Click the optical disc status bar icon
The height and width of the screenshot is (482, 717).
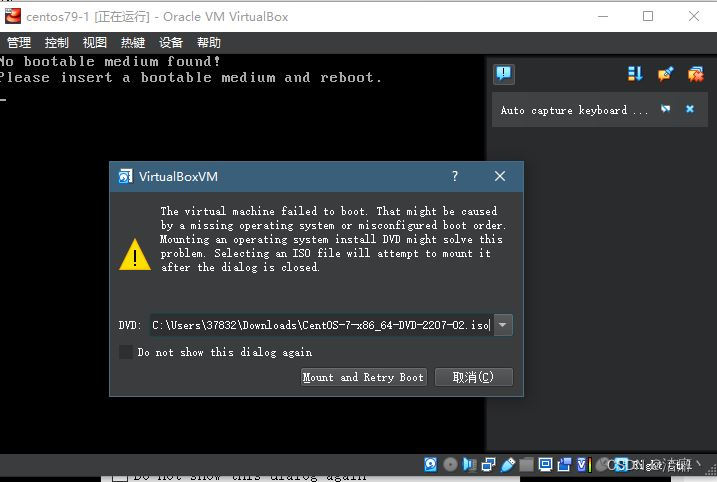[x=450, y=465]
